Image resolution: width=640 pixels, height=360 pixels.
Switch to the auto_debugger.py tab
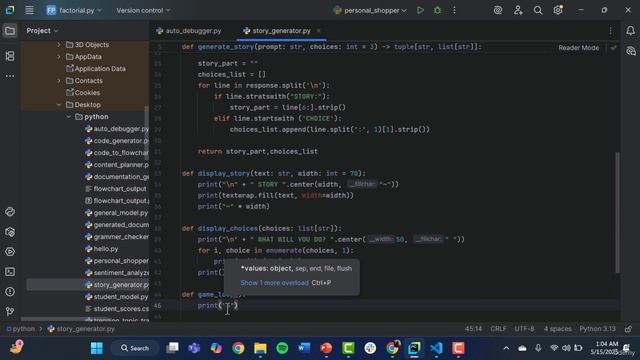coord(189,31)
